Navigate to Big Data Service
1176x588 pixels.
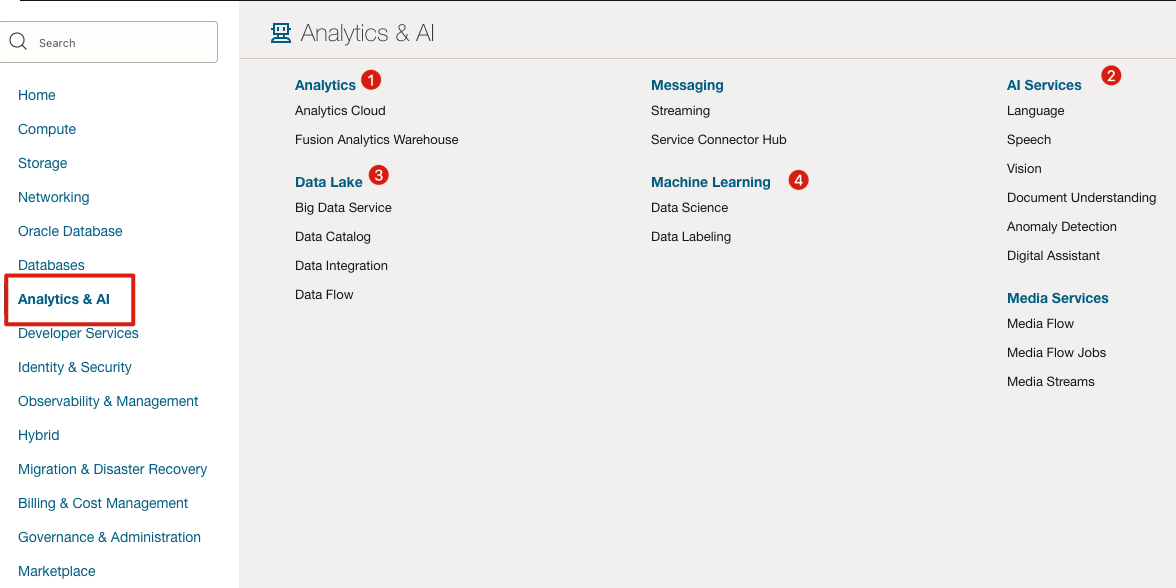click(343, 208)
